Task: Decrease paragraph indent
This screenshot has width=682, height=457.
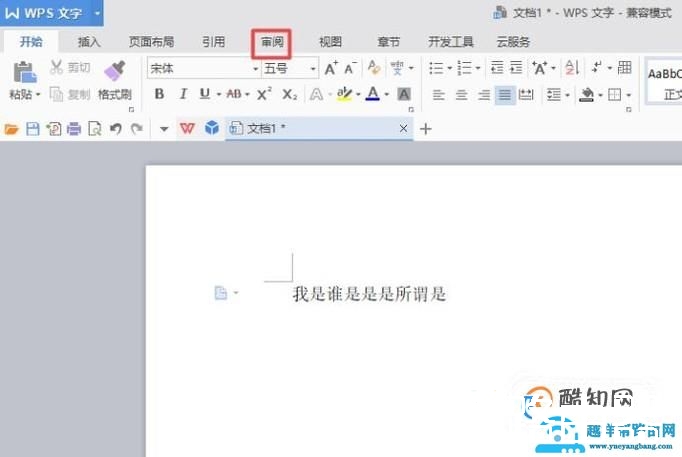Action: [497, 68]
